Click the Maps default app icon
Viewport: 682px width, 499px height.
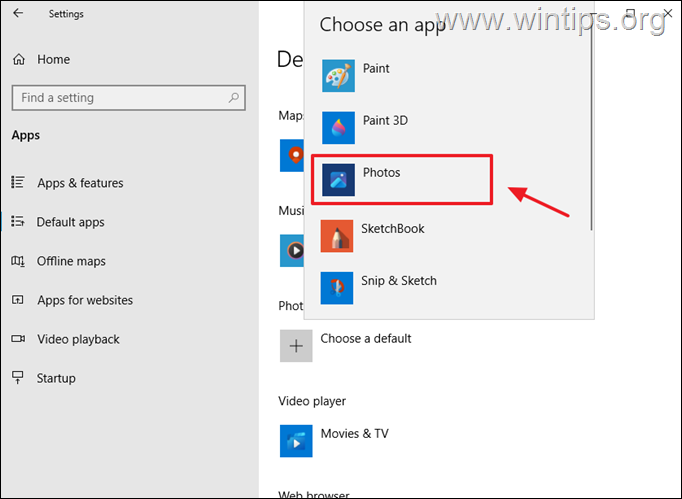pyautogui.click(x=292, y=155)
